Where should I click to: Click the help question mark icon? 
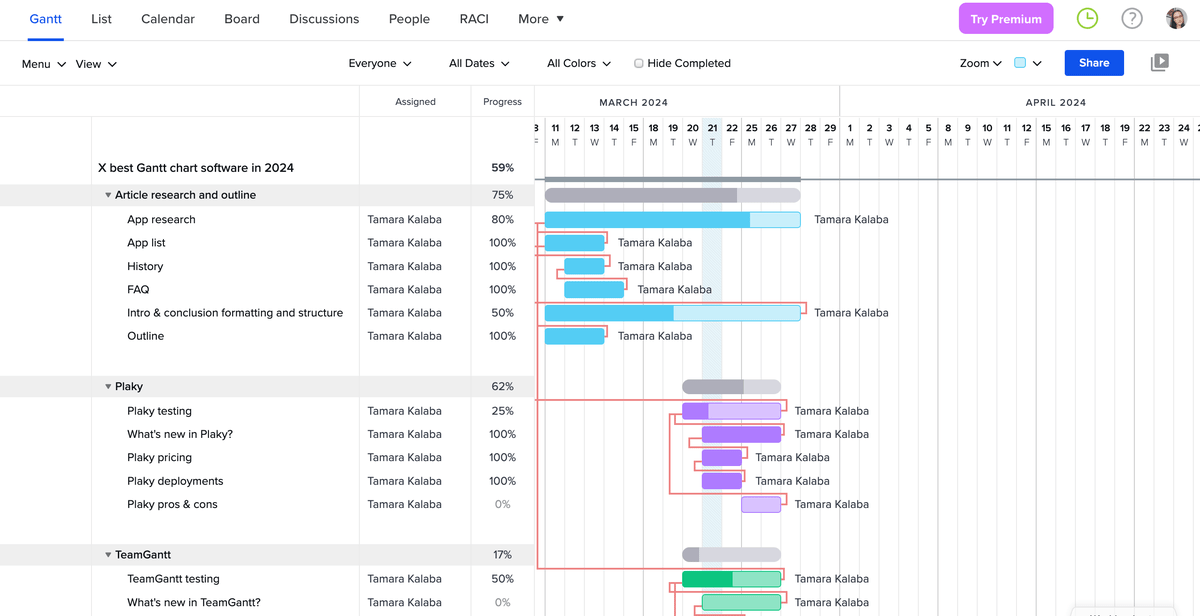(1131, 18)
